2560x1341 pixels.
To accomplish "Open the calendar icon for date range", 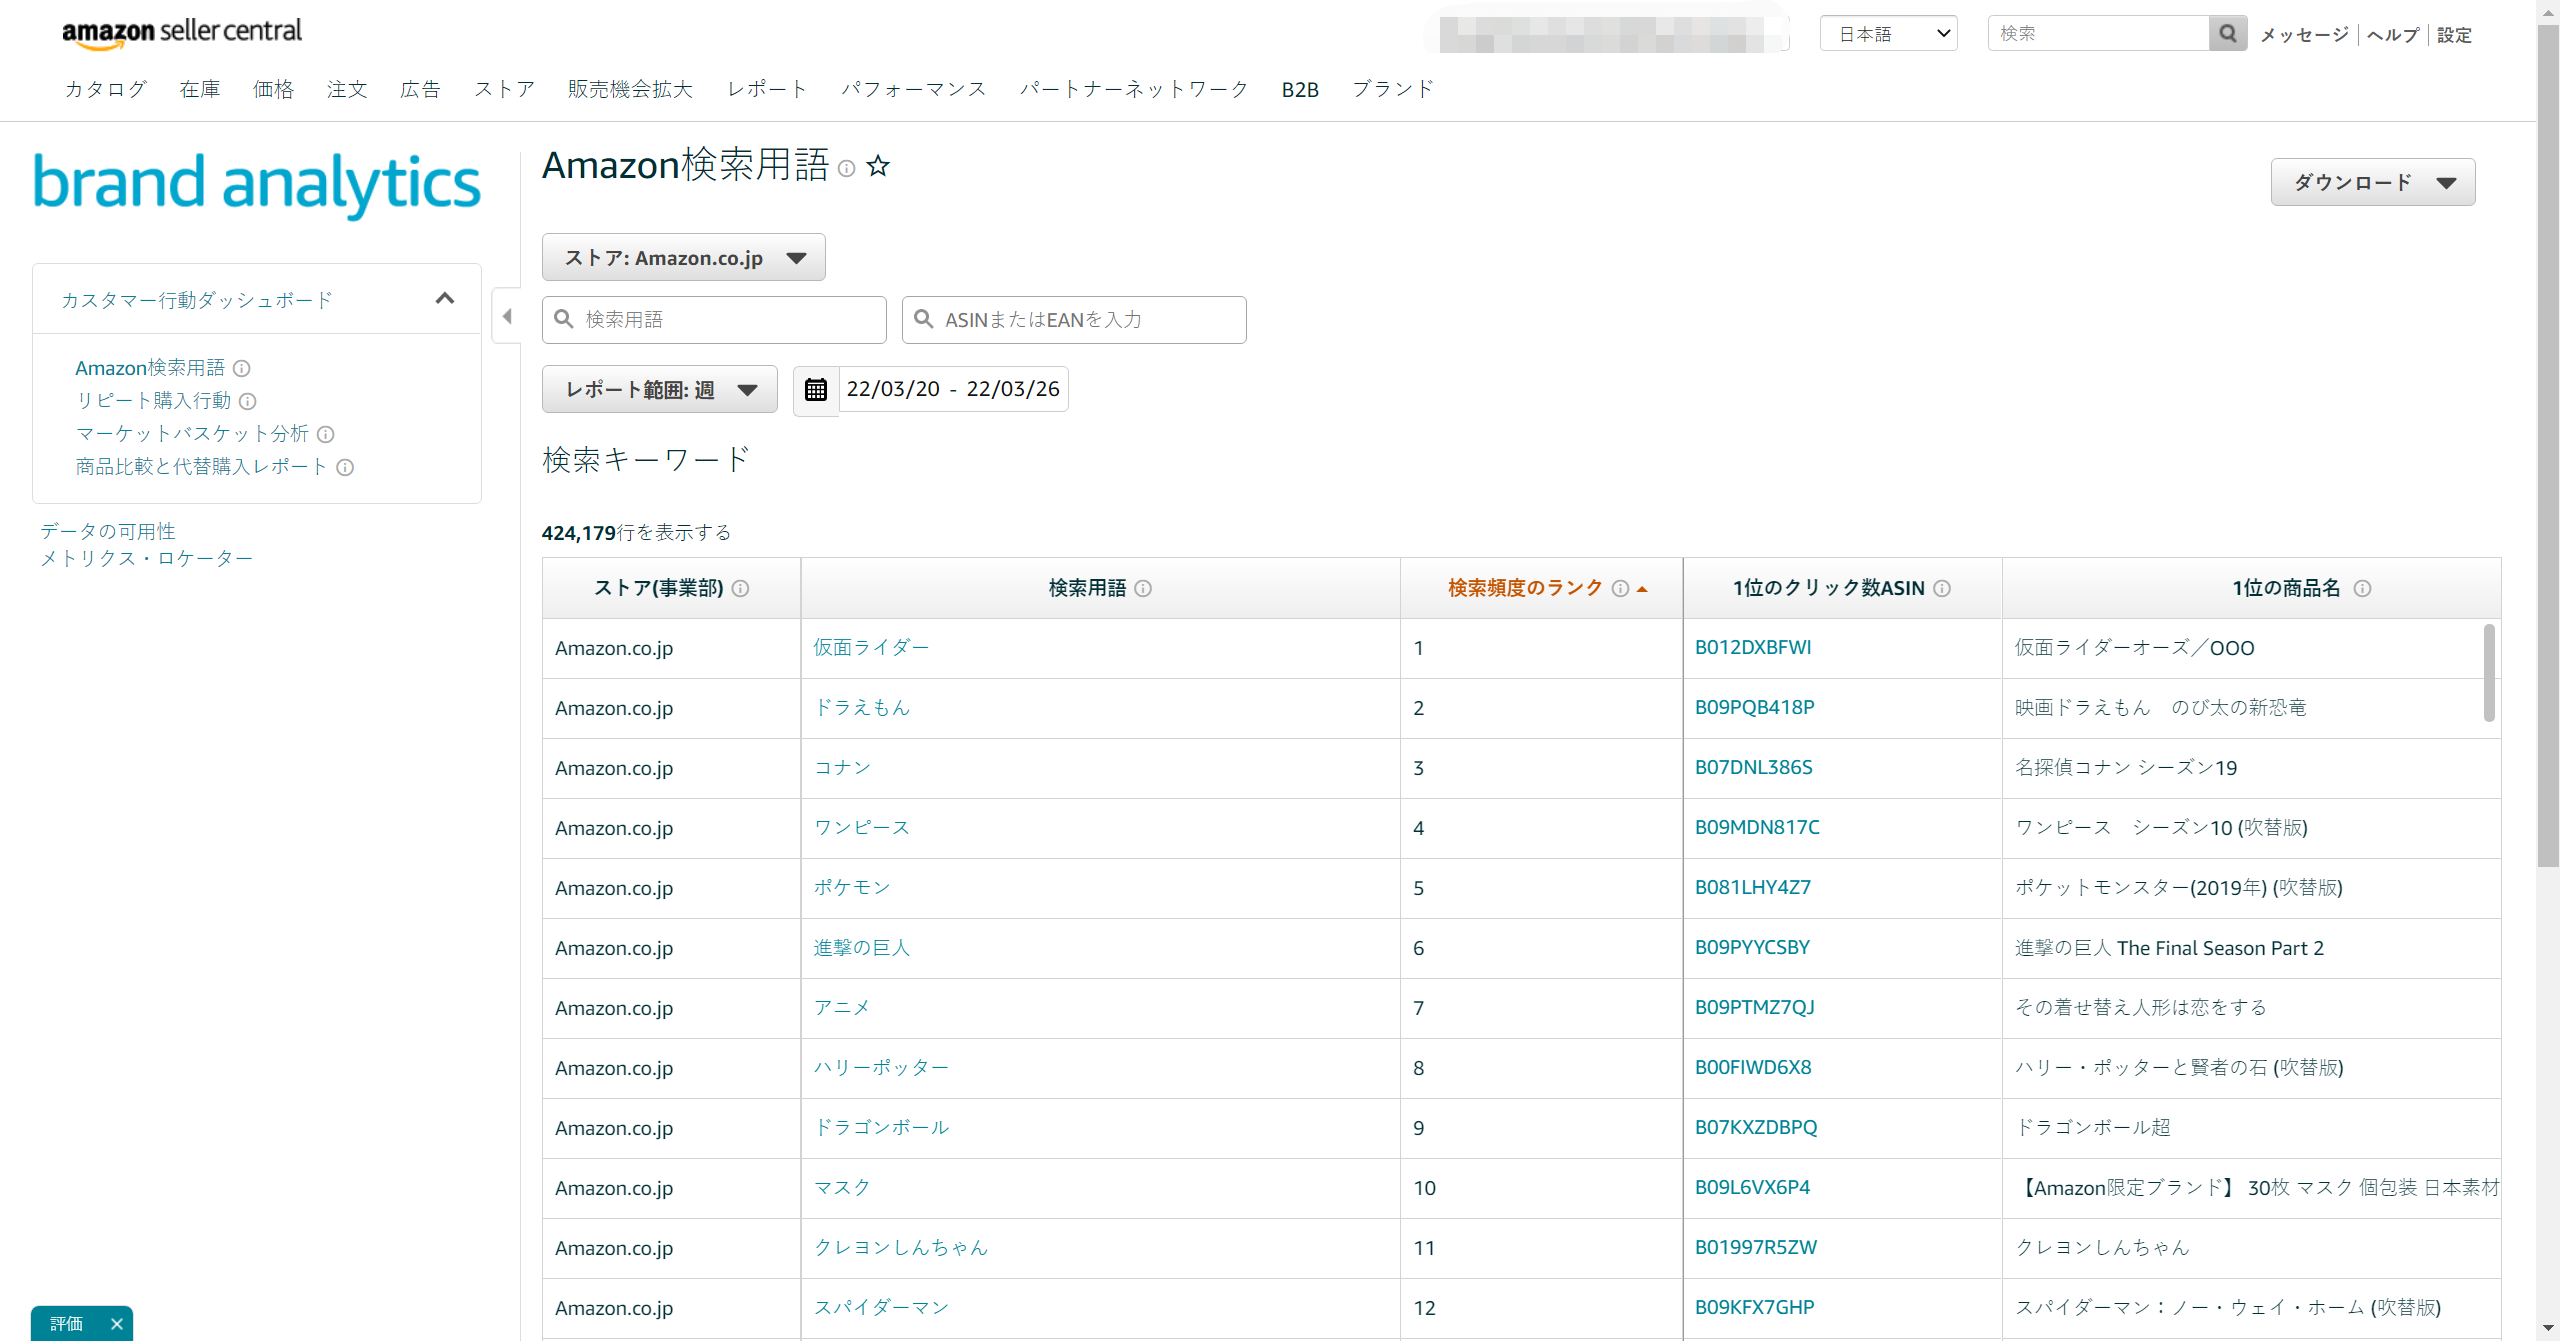I will point(816,389).
